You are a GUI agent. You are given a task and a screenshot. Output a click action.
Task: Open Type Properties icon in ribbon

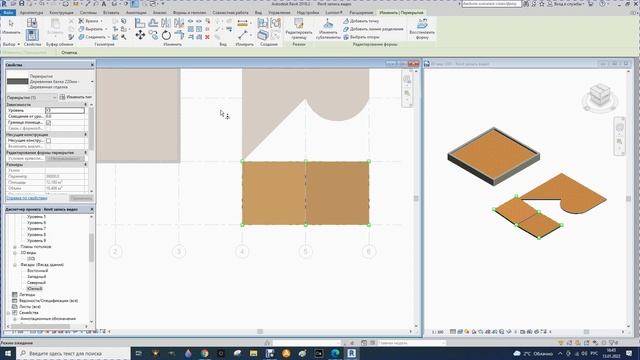(x=32, y=23)
